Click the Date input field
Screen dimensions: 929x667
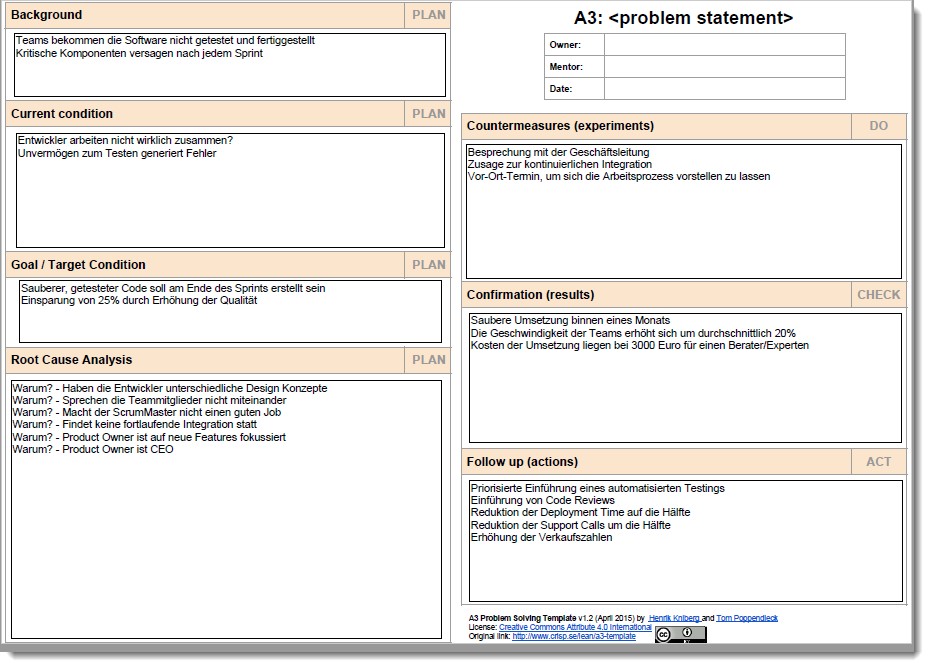click(724, 89)
